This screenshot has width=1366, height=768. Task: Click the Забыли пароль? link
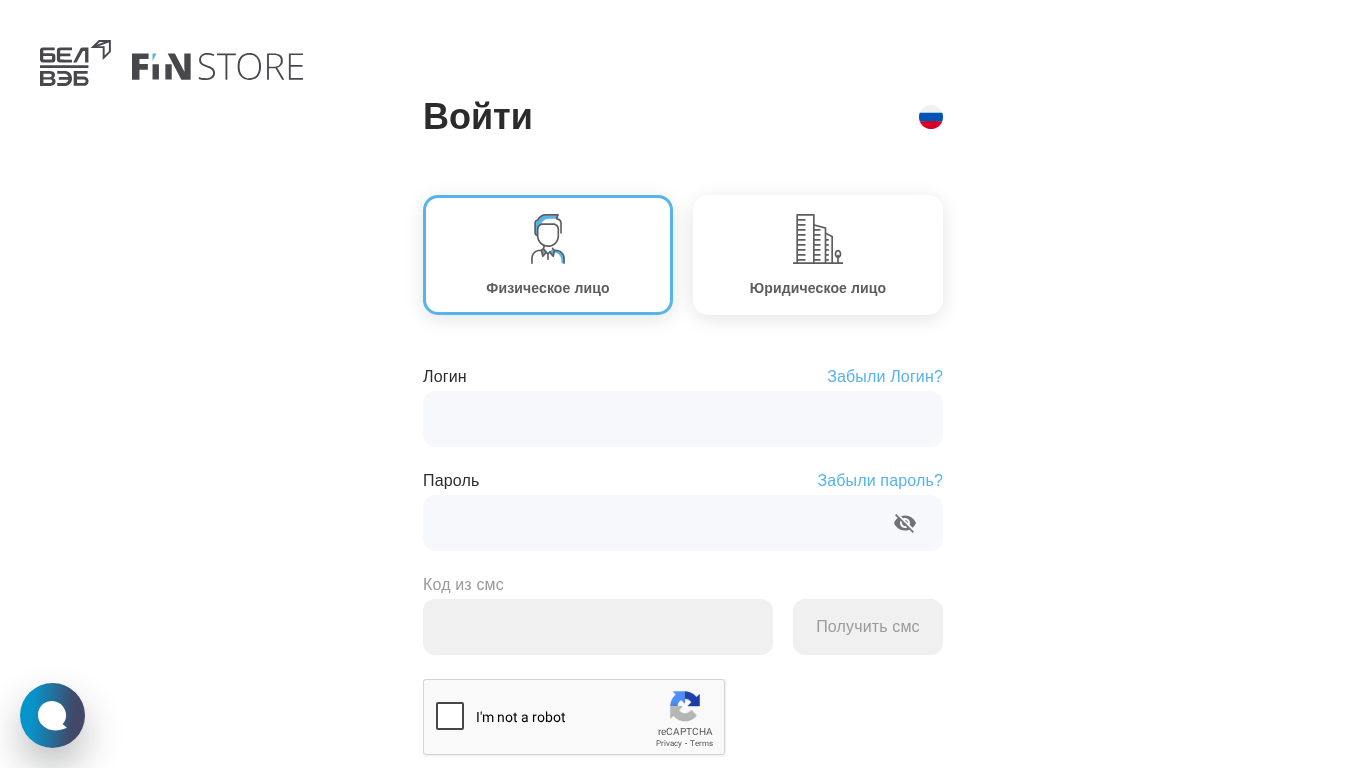(879, 481)
